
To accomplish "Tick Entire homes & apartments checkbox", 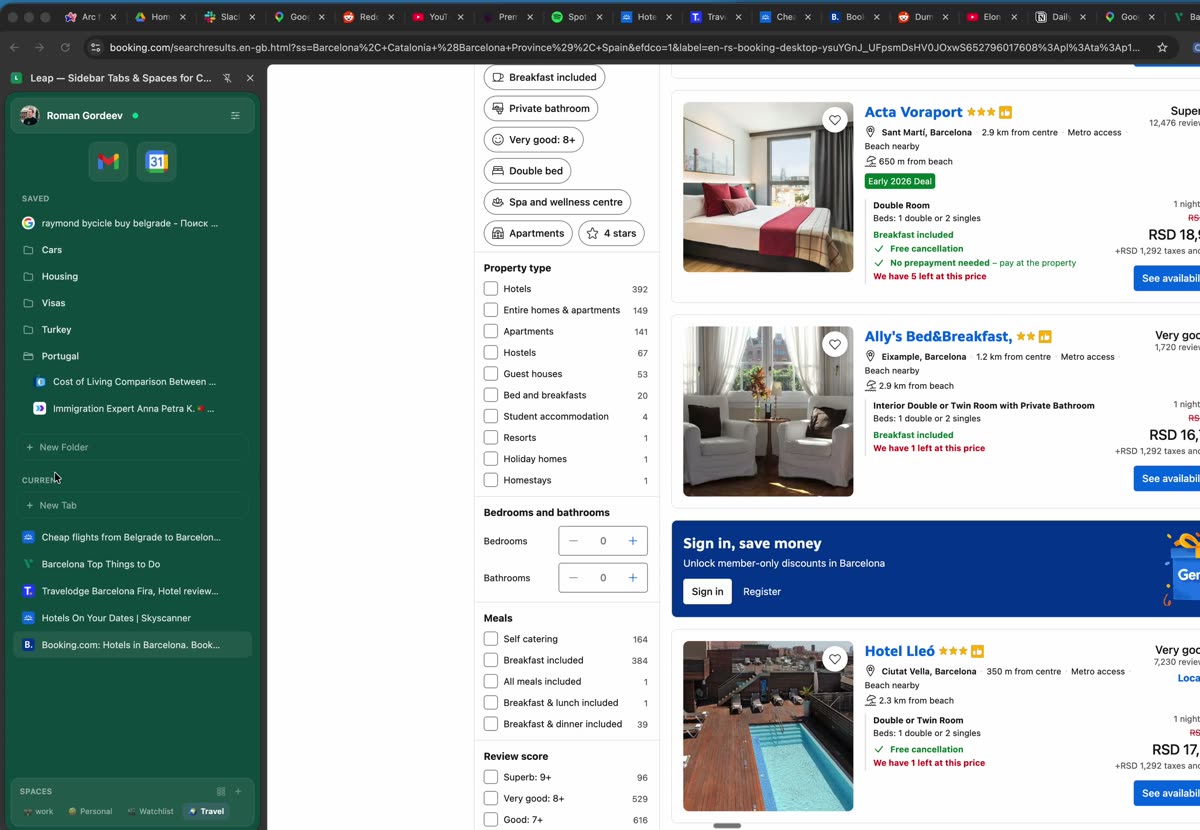I will point(491,310).
